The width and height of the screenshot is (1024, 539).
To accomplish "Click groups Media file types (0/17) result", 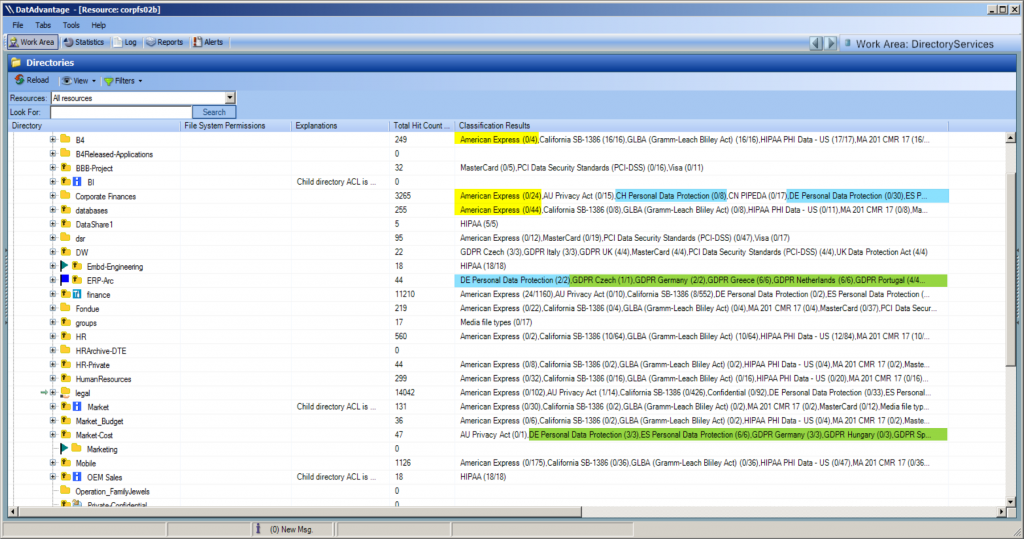I will pyautogui.click(x=496, y=322).
